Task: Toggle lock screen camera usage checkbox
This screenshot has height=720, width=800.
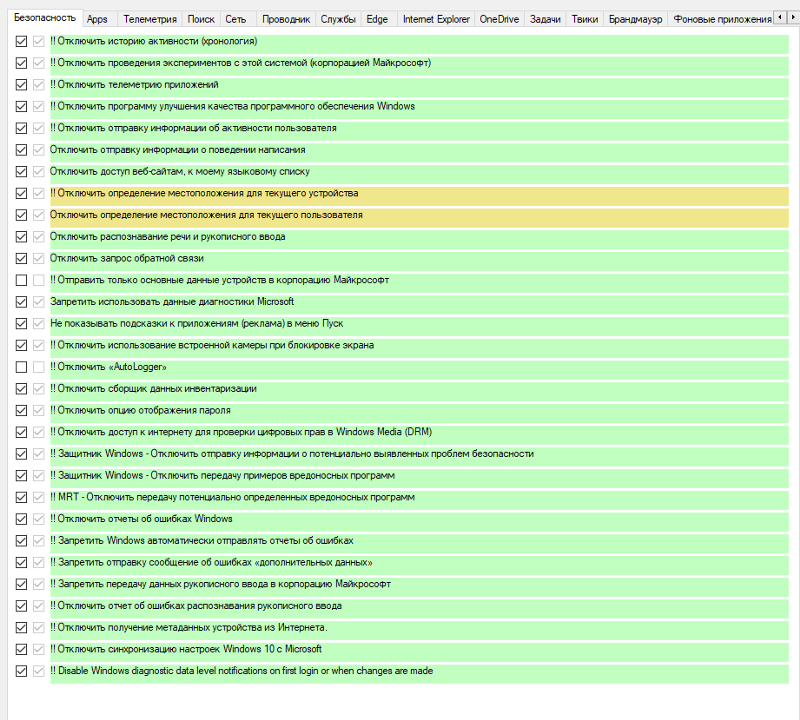Action: point(21,345)
